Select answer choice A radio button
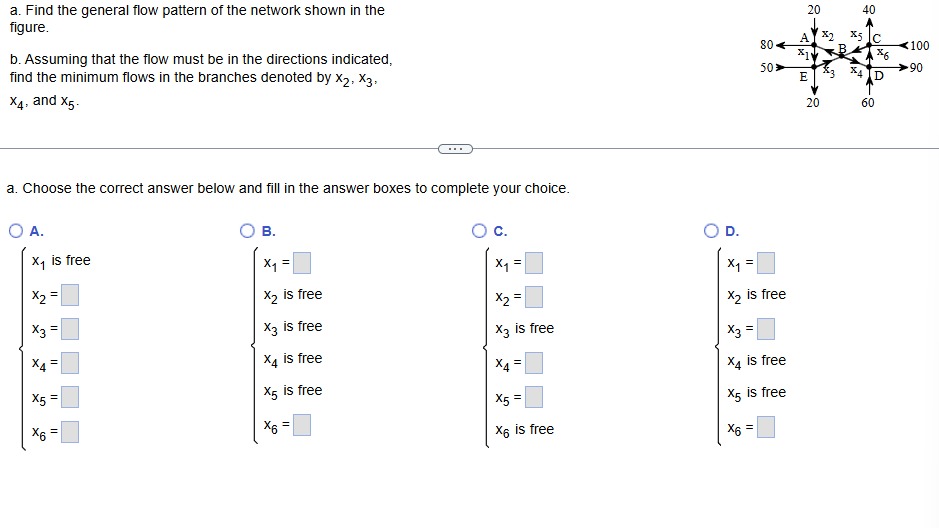Image resolution: width=939 pixels, height=528 pixels. (16, 231)
